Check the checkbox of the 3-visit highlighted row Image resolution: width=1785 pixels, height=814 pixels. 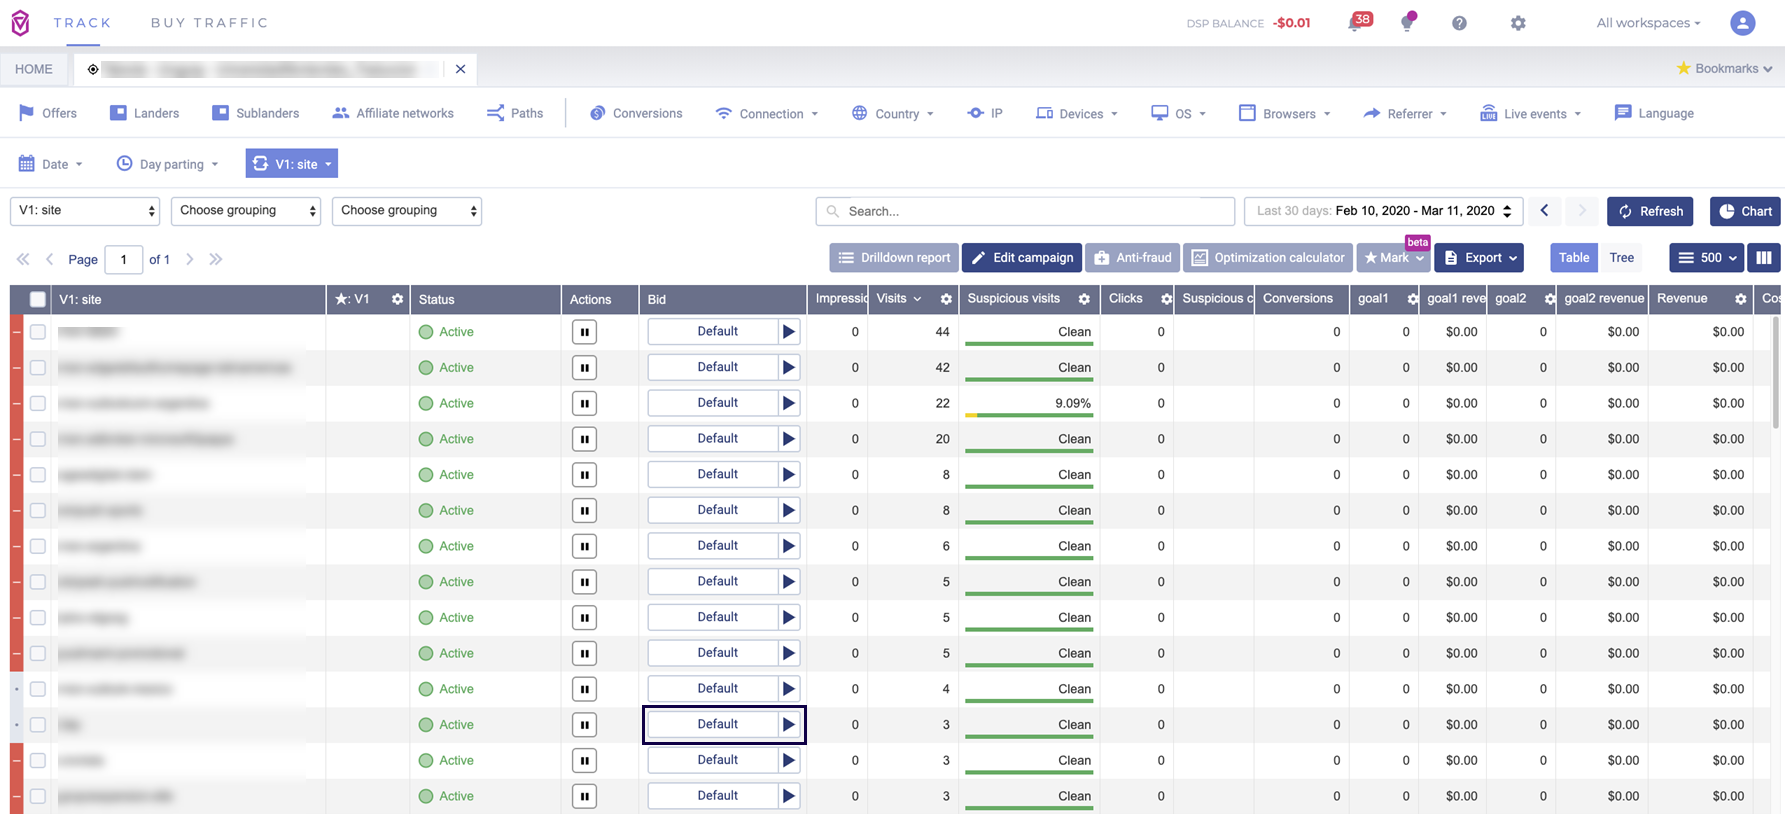(x=38, y=725)
